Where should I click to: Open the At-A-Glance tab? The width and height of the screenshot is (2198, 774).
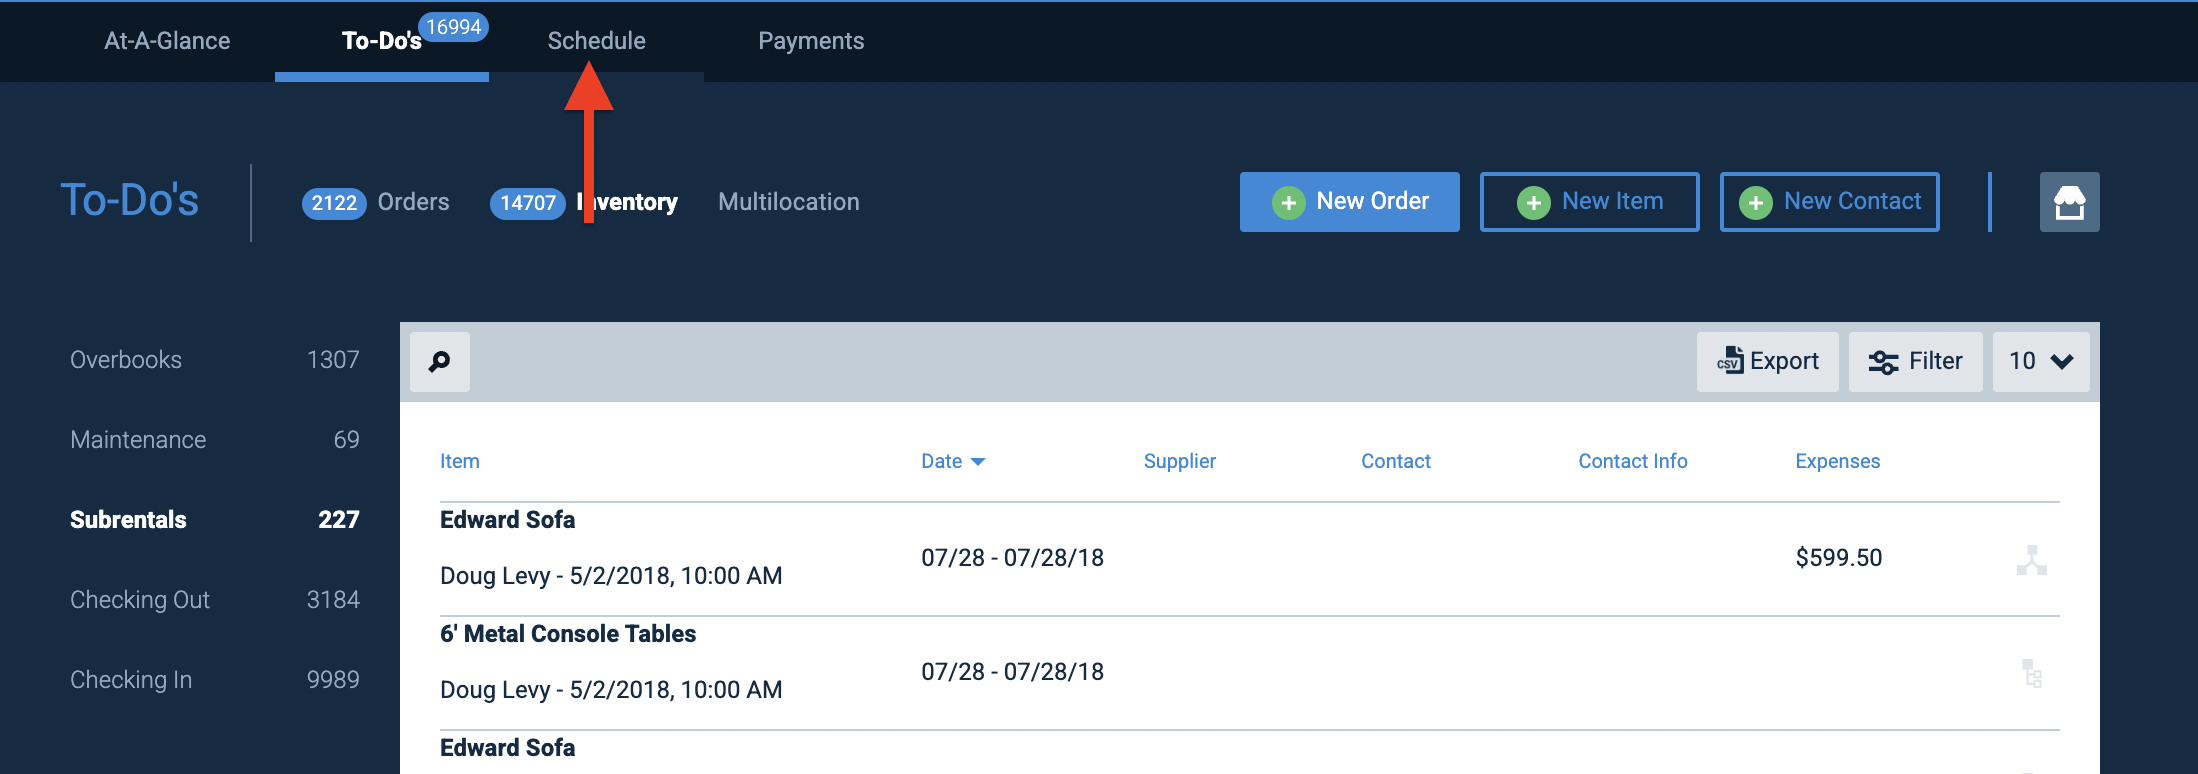coord(167,41)
